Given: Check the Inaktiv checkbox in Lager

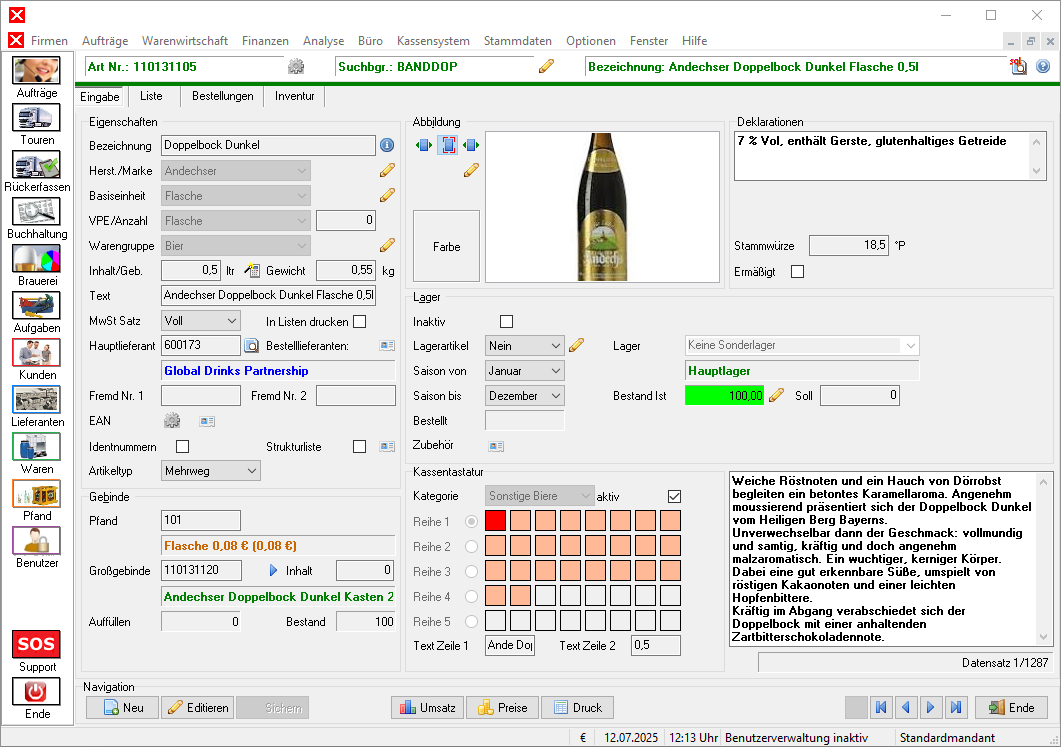Looking at the screenshot, I should pos(506,321).
